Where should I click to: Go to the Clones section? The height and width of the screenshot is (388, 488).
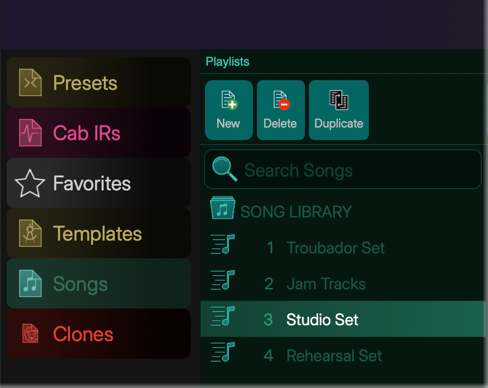point(99,334)
